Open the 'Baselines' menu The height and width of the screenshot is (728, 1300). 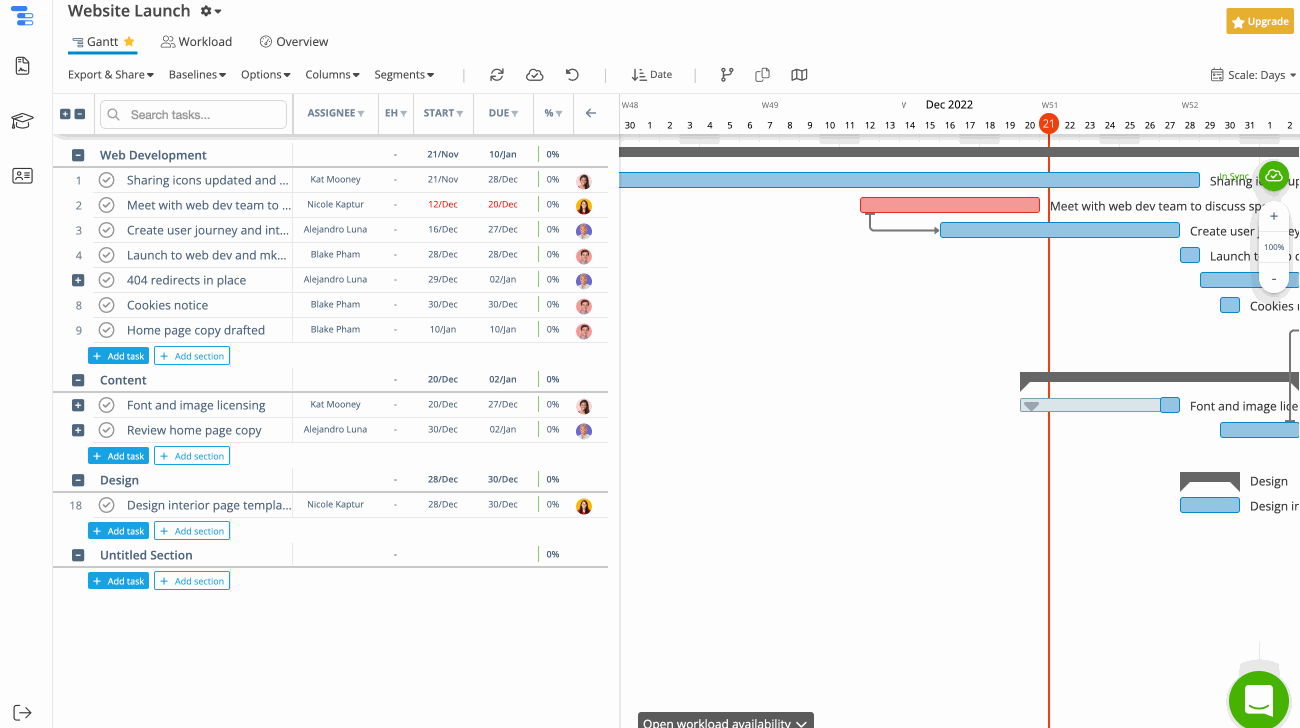click(x=196, y=74)
